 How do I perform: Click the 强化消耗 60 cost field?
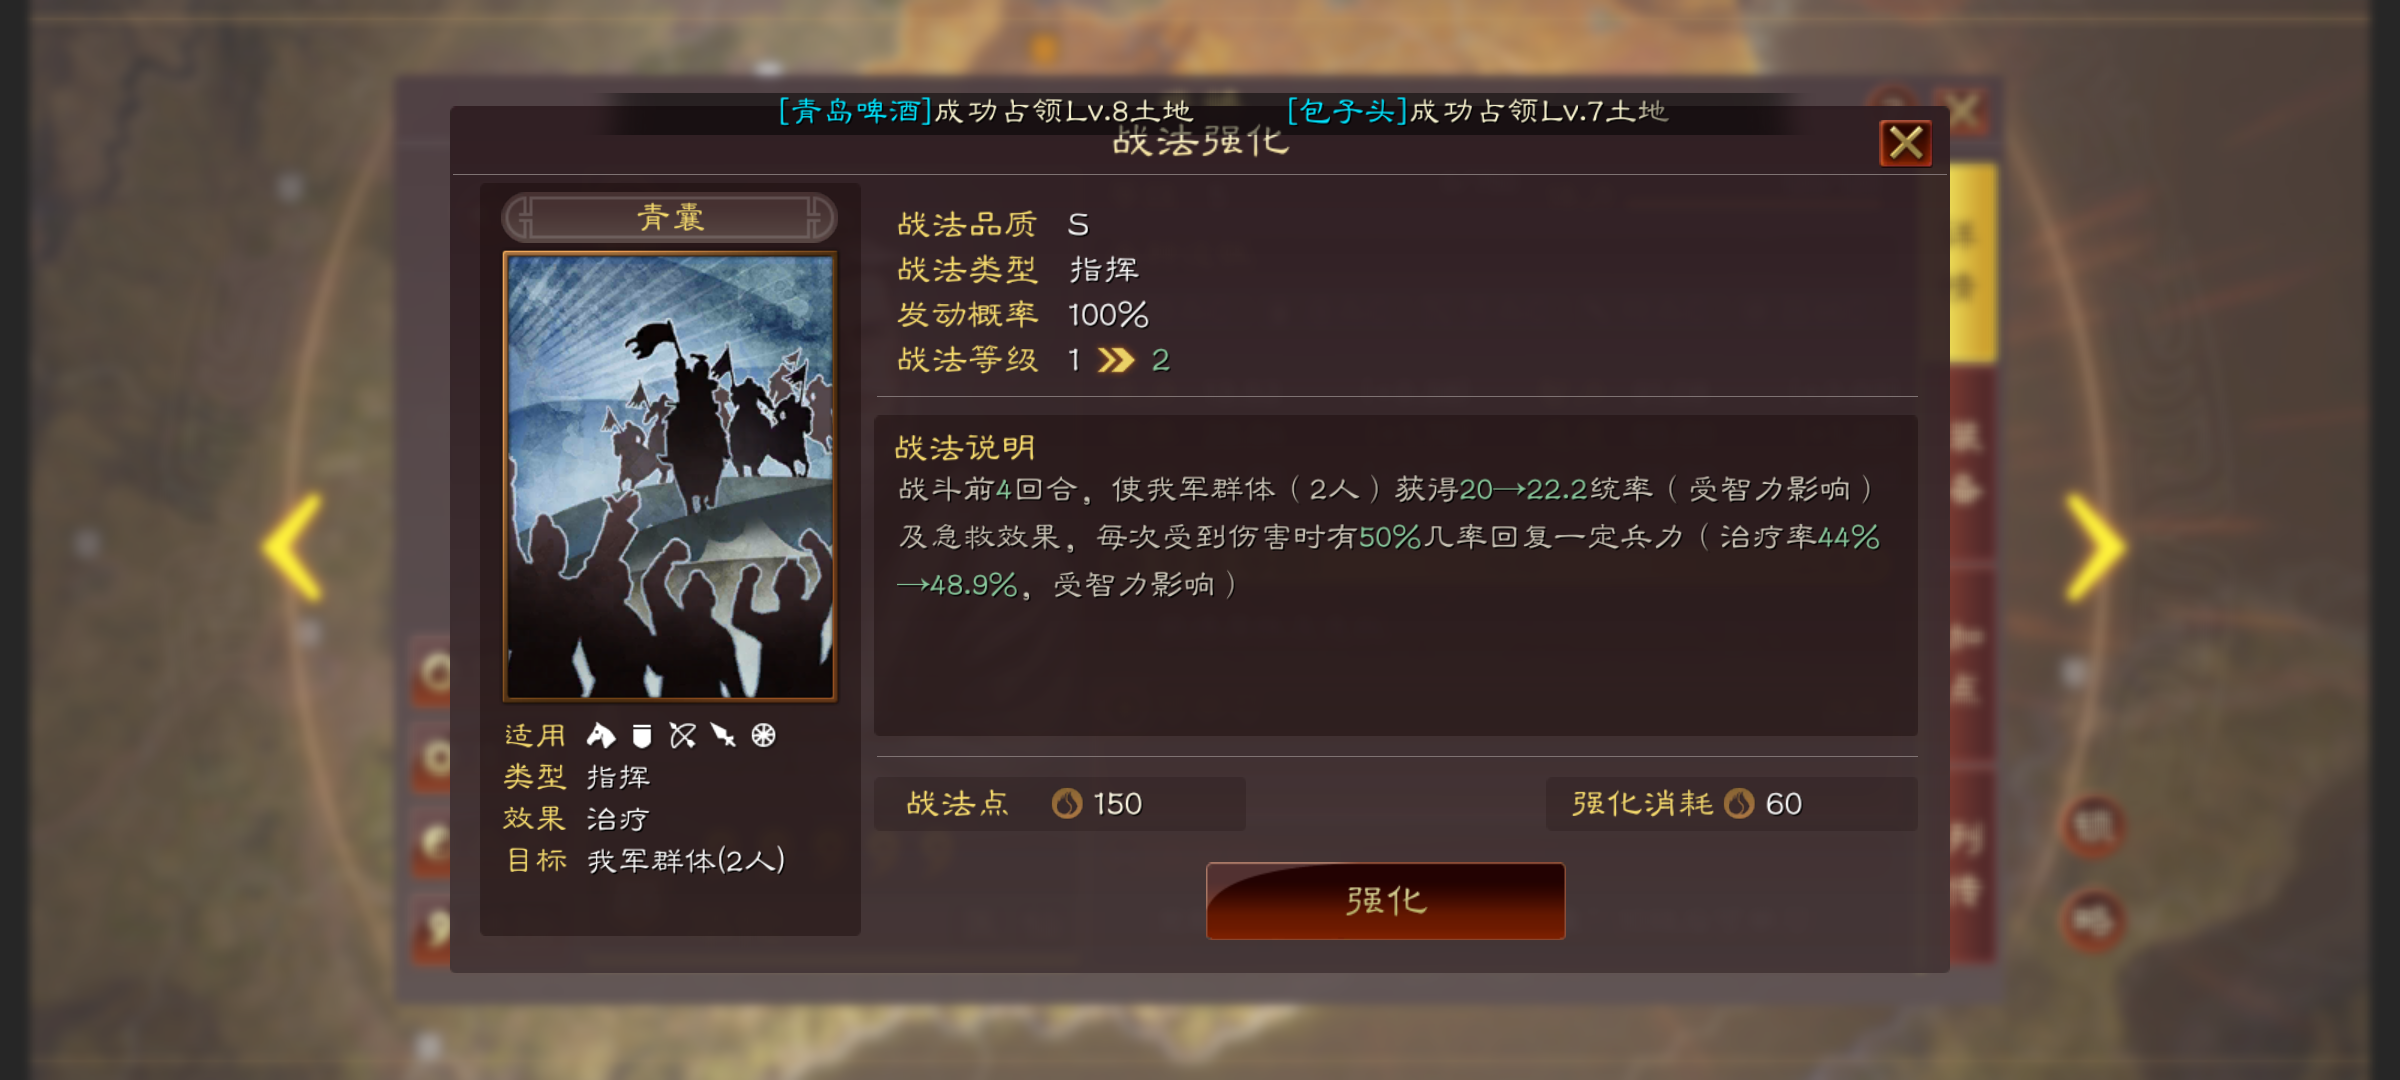pyautogui.click(x=1732, y=804)
